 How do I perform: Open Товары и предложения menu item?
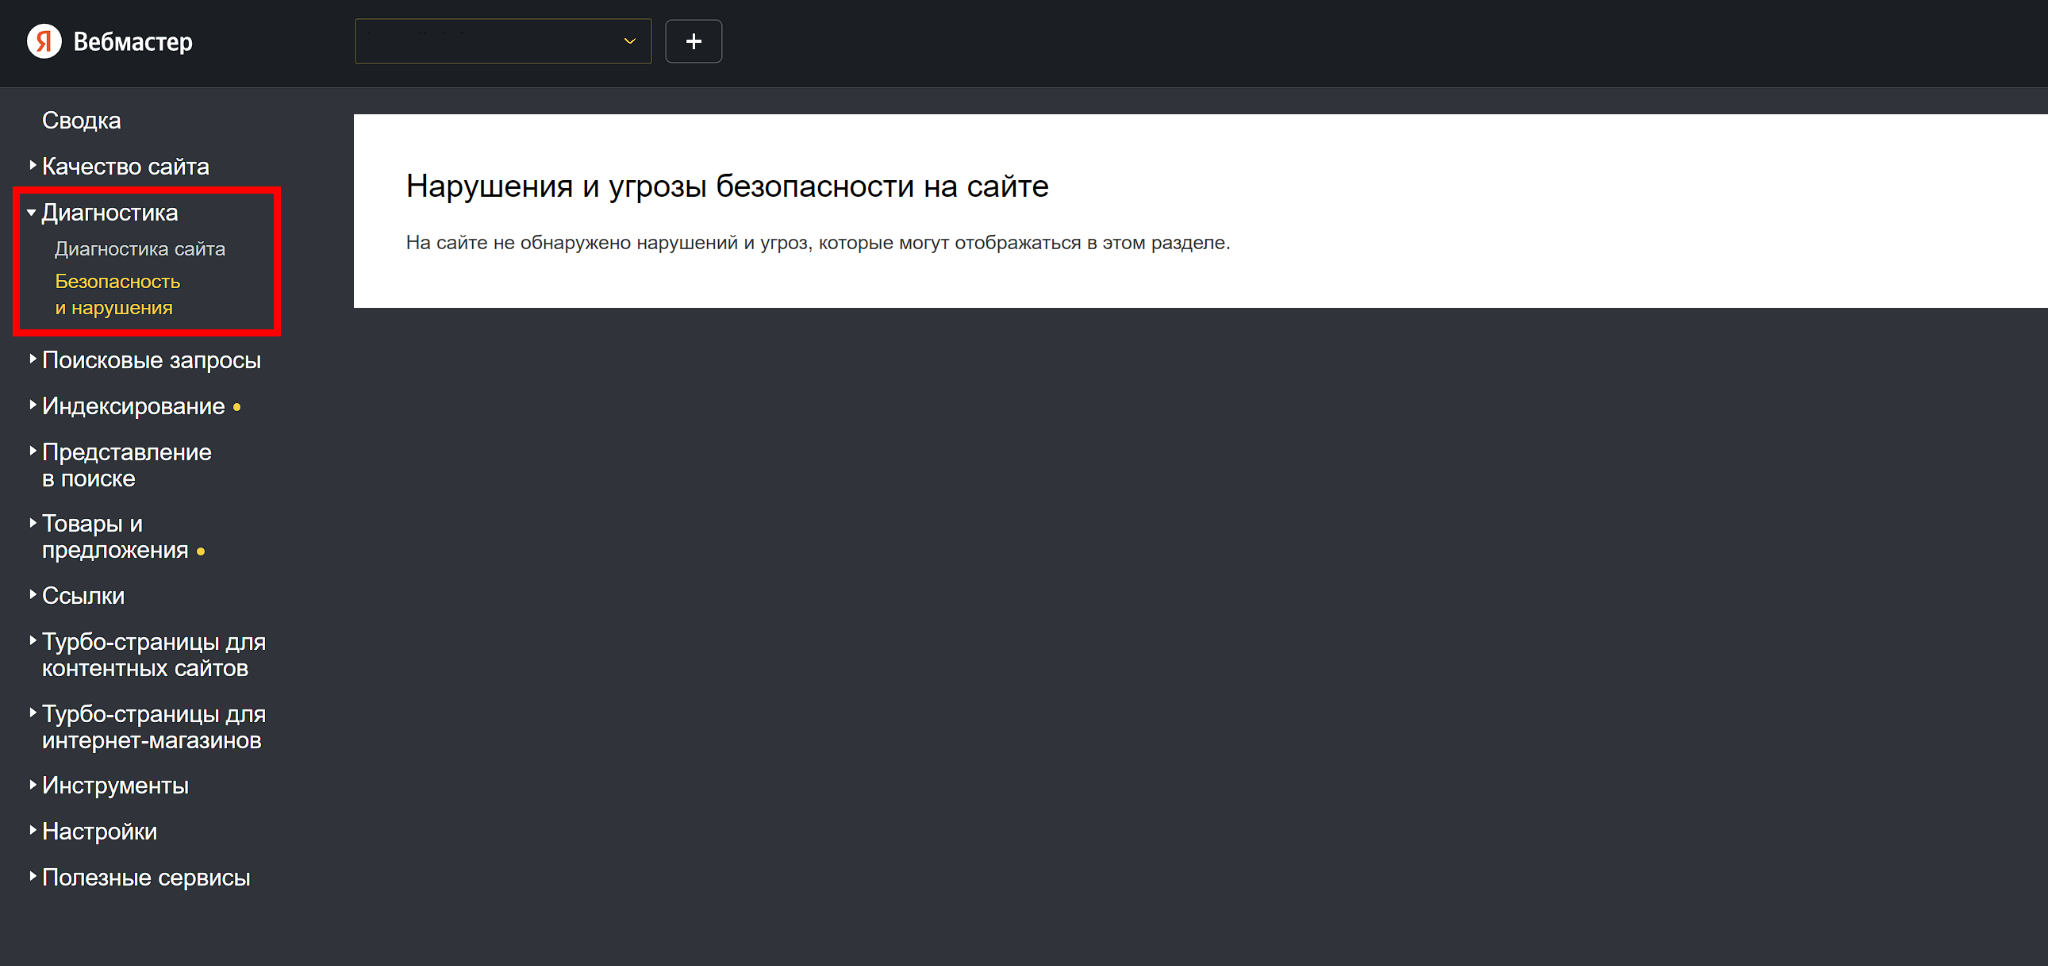115,537
